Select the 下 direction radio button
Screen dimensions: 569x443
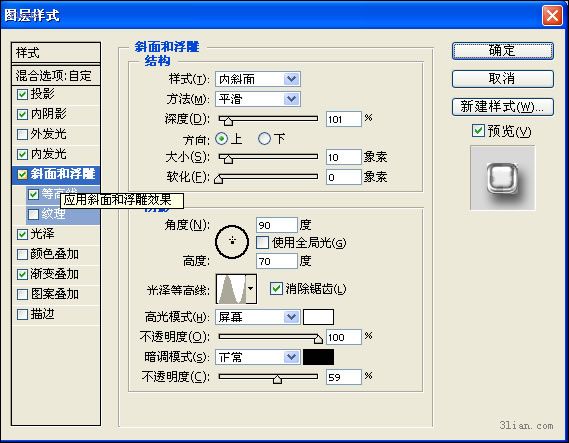coord(264,138)
